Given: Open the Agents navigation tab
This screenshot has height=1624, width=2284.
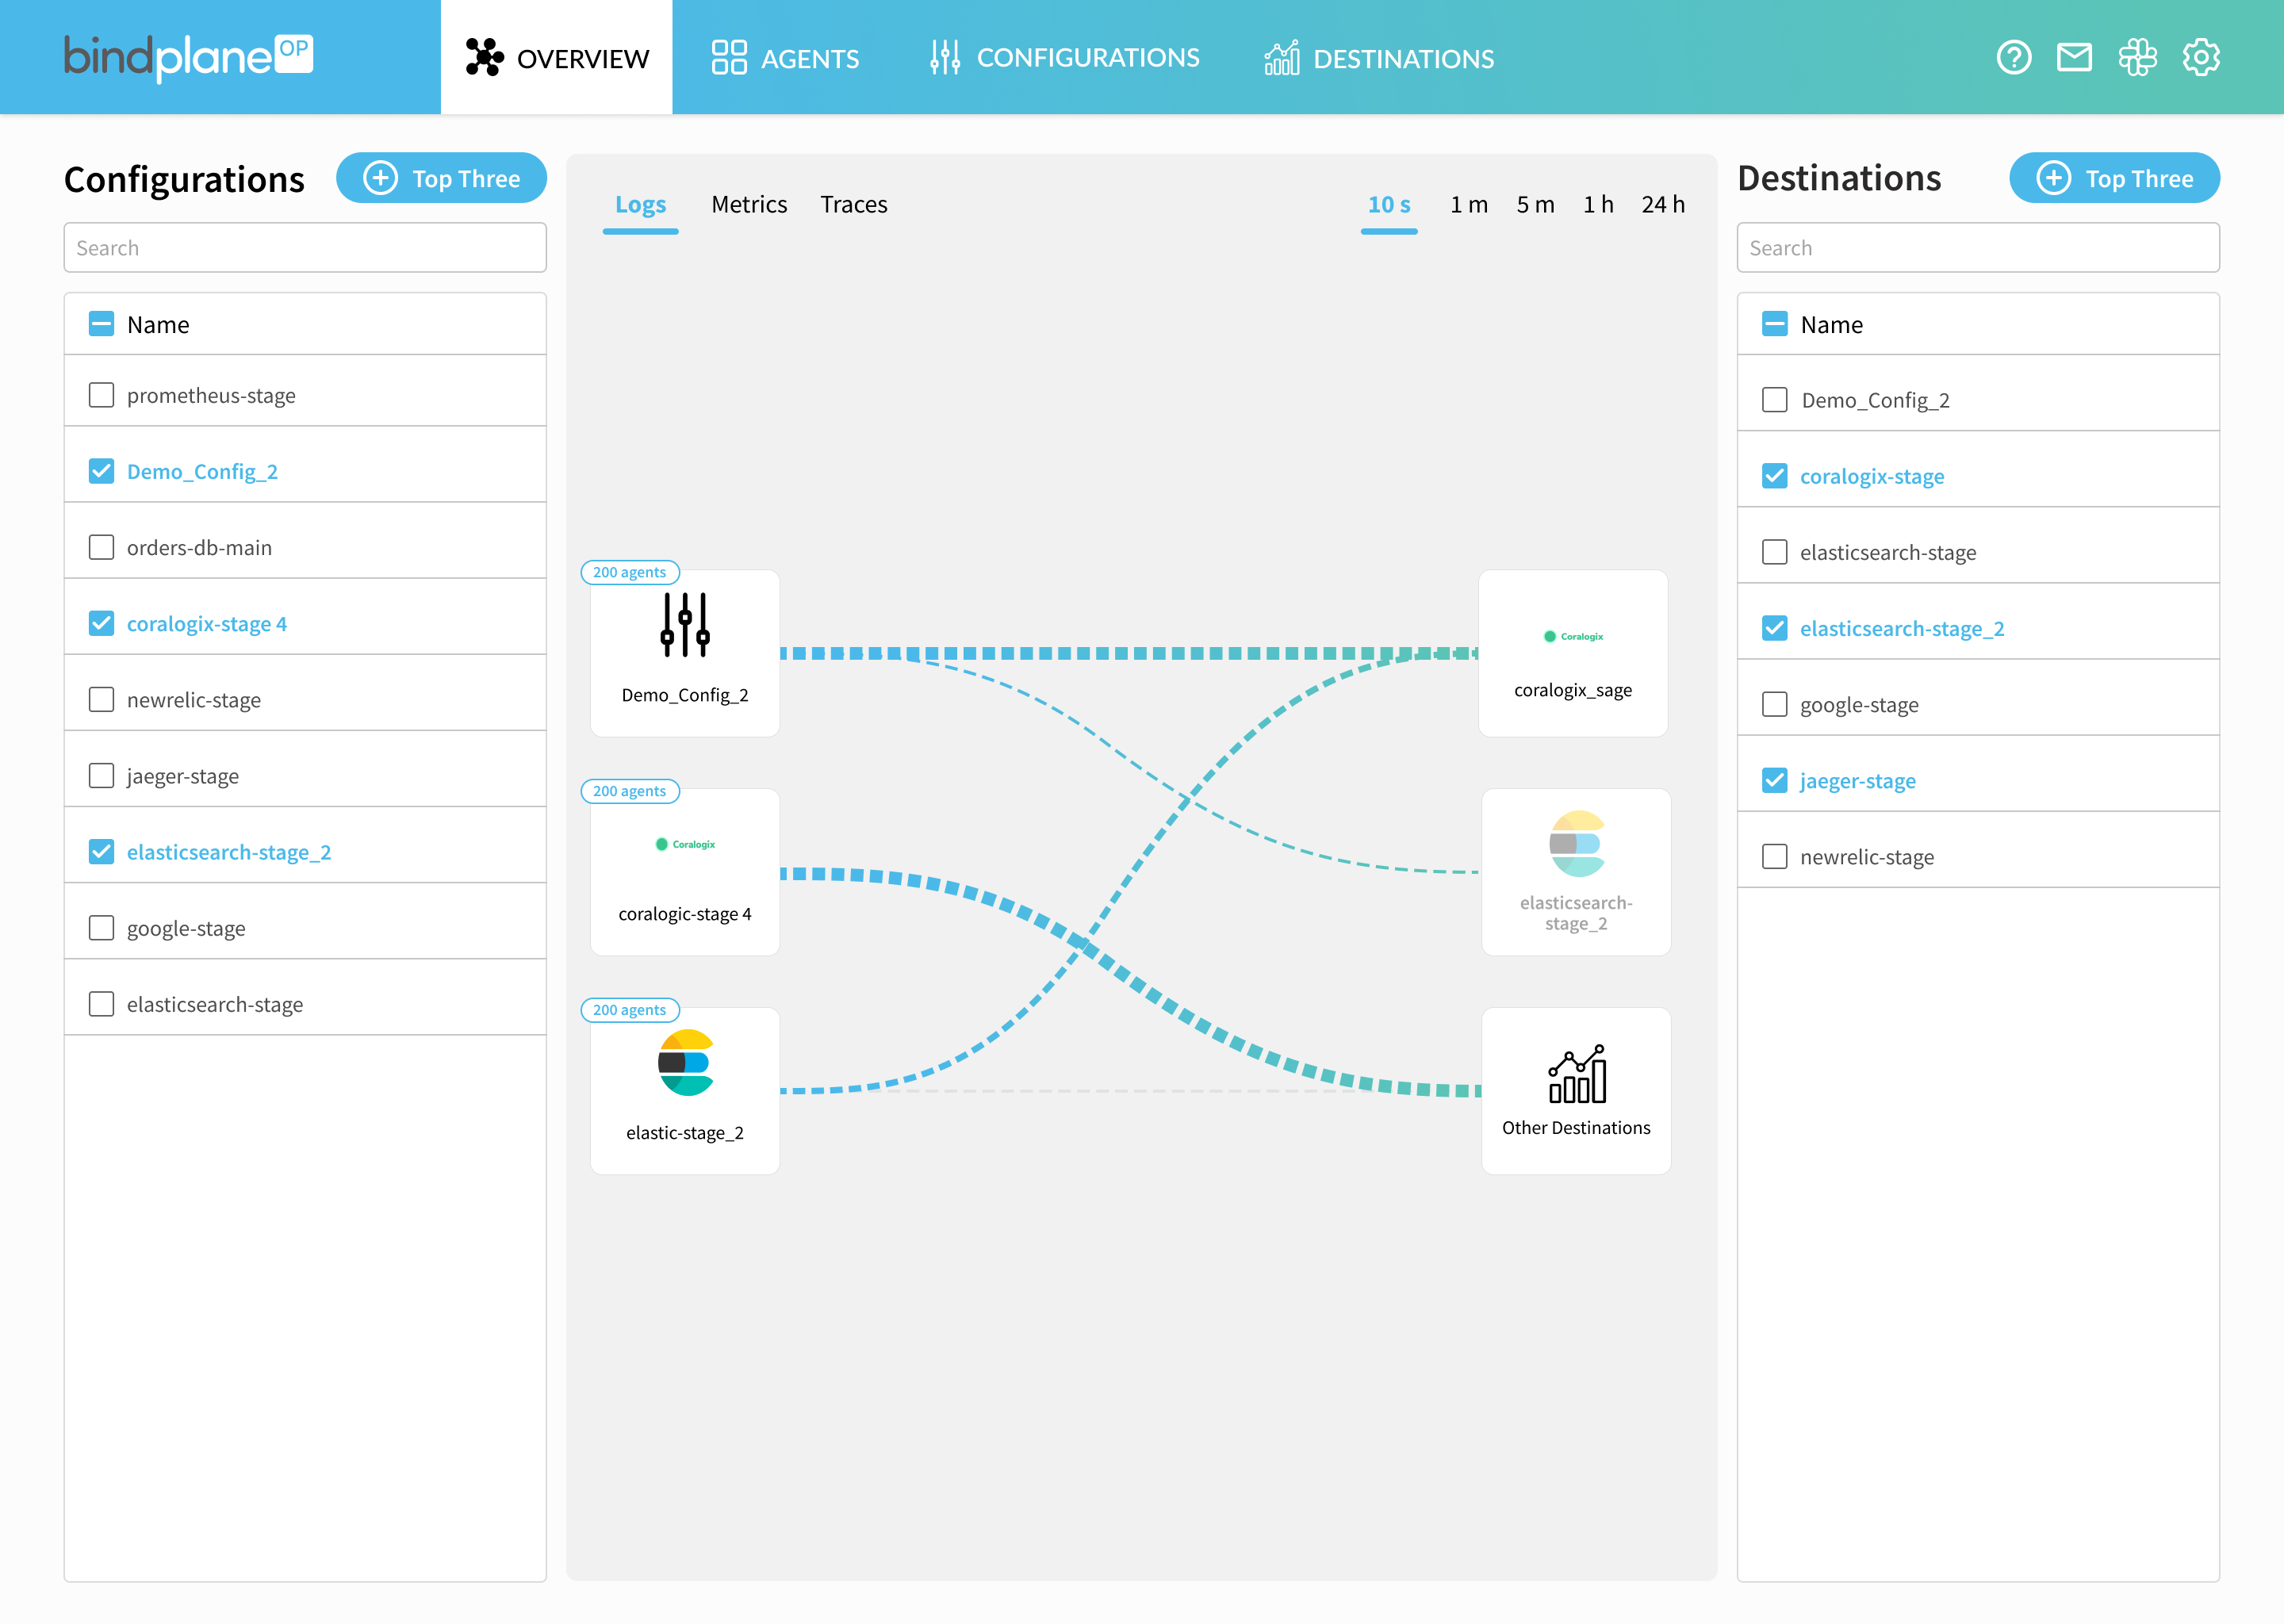Looking at the screenshot, I should (x=785, y=58).
